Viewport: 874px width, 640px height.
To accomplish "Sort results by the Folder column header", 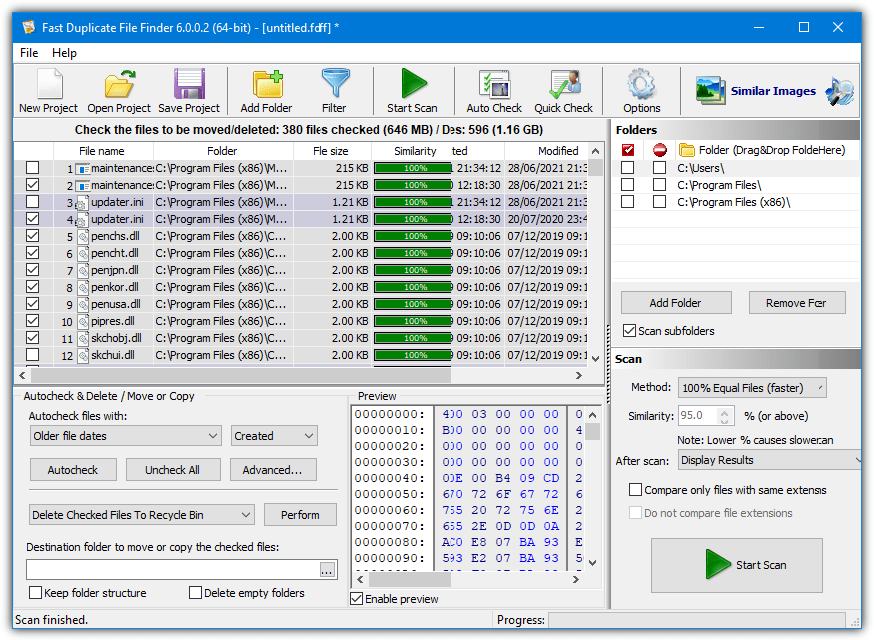I will (x=222, y=151).
